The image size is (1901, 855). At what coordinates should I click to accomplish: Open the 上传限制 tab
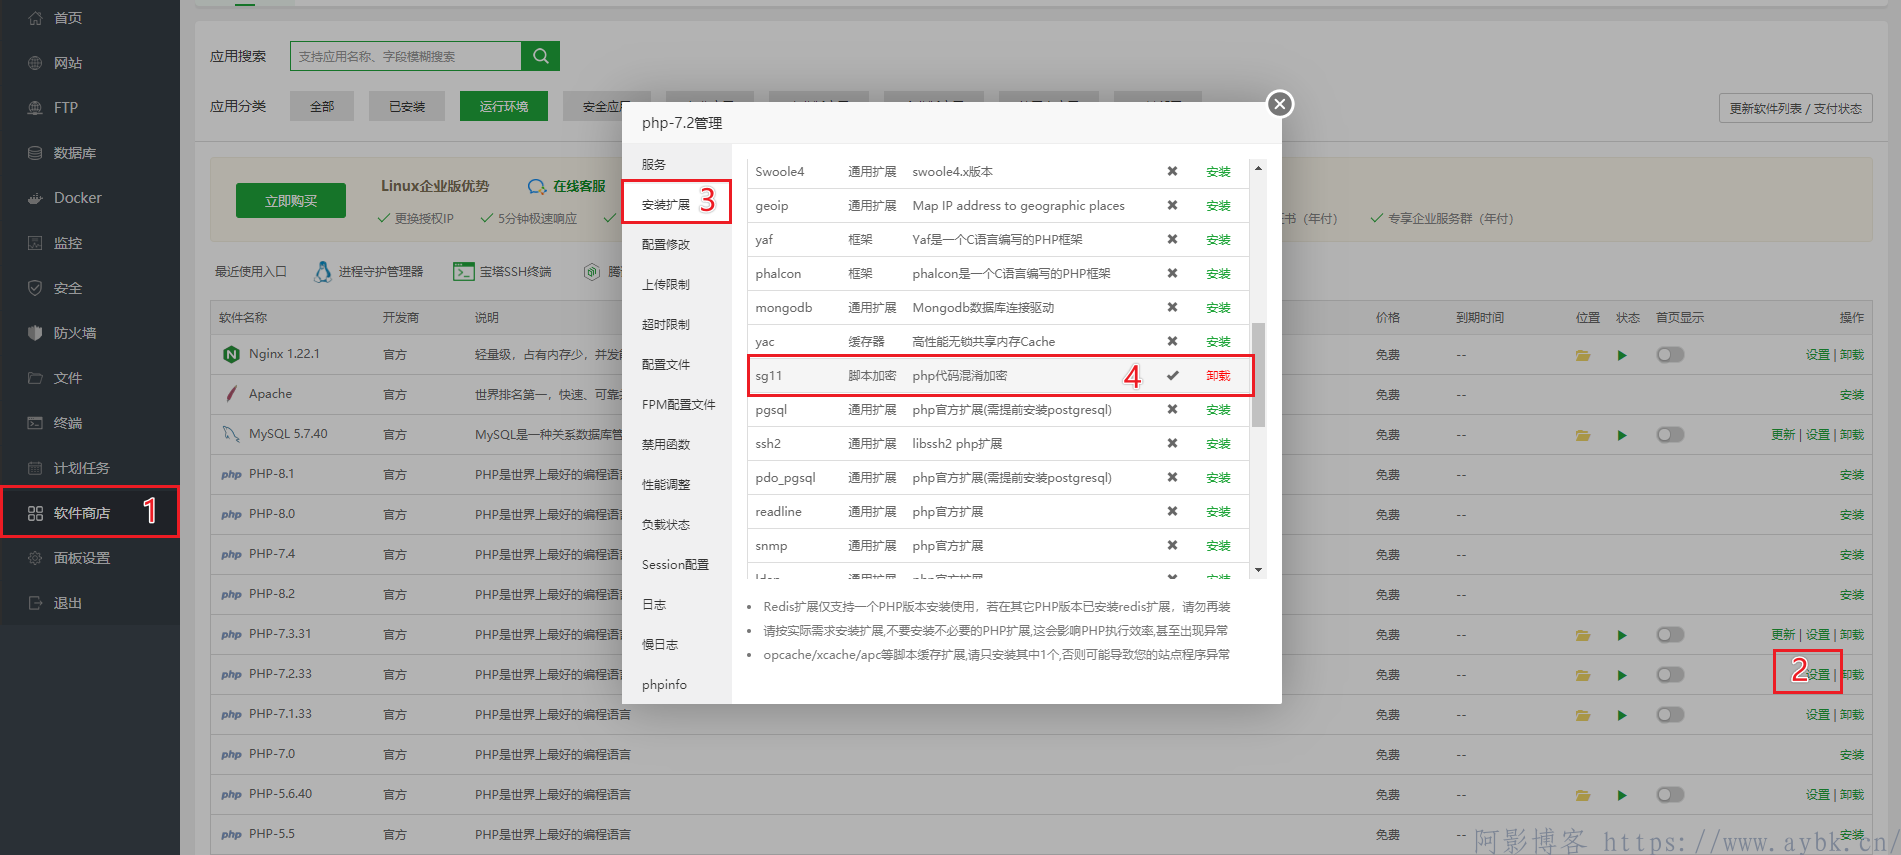pyautogui.click(x=676, y=284)
